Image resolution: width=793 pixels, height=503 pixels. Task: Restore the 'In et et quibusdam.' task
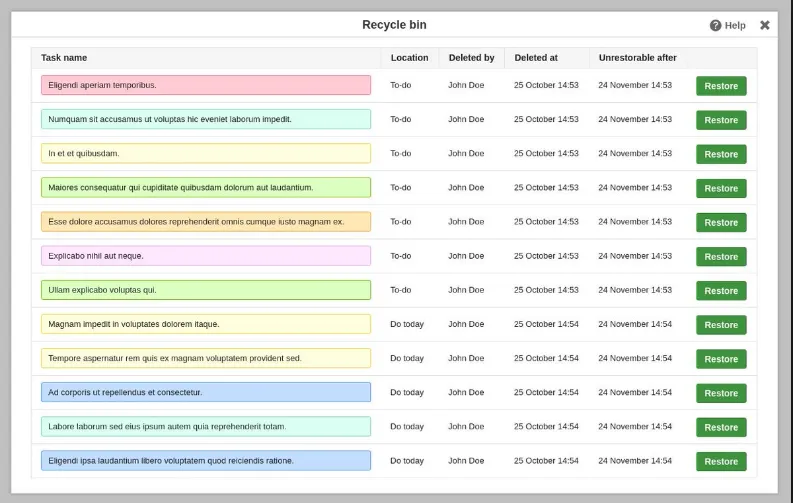click(x=721, y=154)
